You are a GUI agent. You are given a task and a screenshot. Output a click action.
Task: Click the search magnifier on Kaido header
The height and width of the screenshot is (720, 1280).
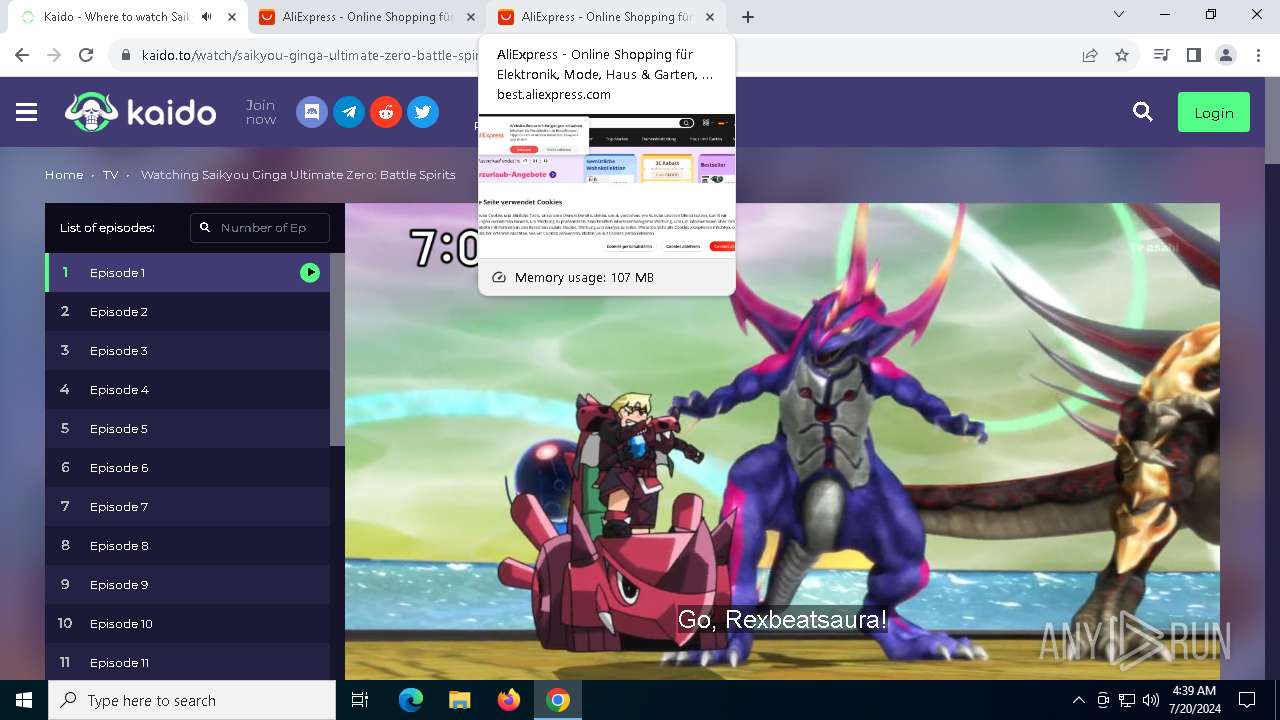(x=1143, y=112)
